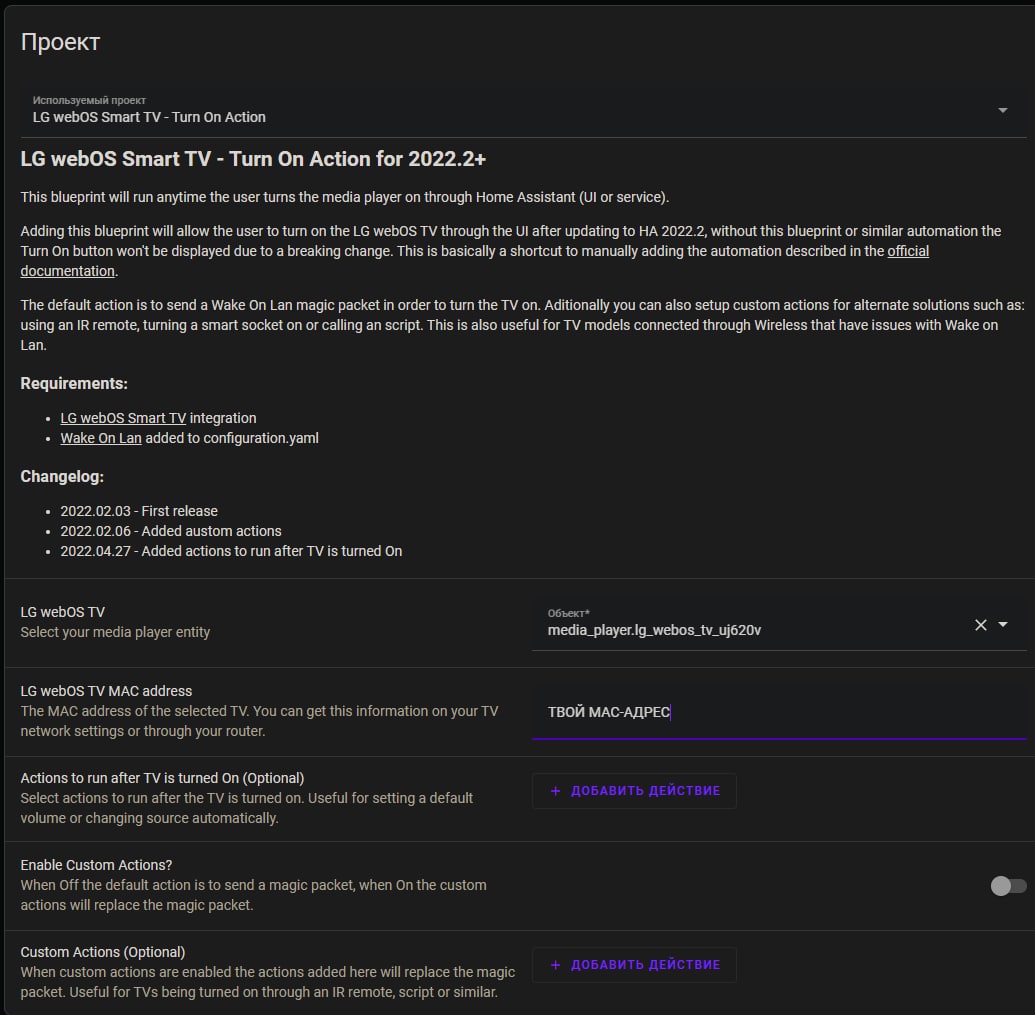1035x1015 pixels.
Task: Click the Проект section heading
Action: (60, 42)
